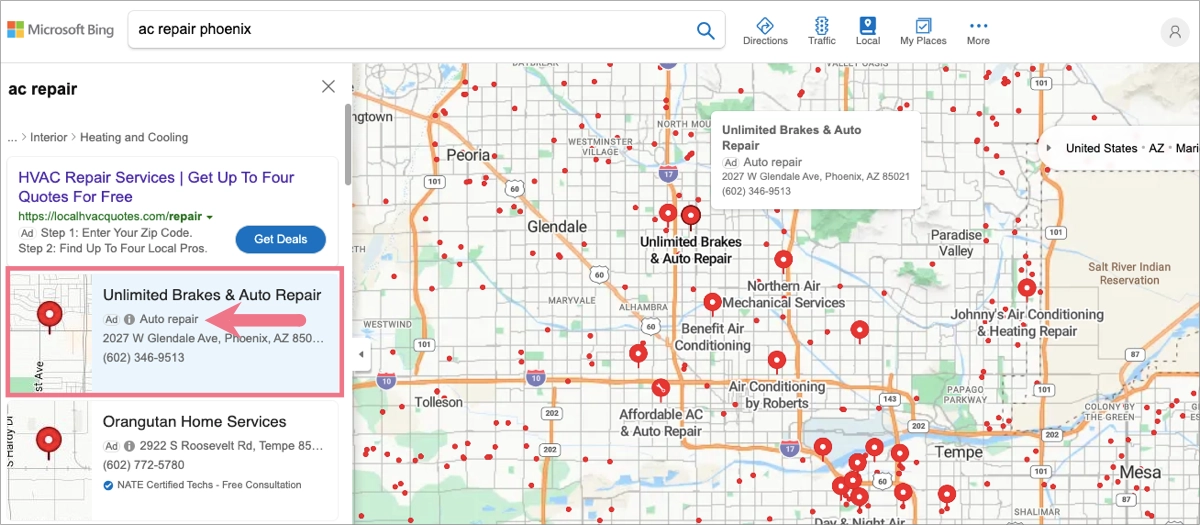Click the popup's (602) 346-9513 phone number
This screenshot has height=525, width=1200.
pos(756,191)
